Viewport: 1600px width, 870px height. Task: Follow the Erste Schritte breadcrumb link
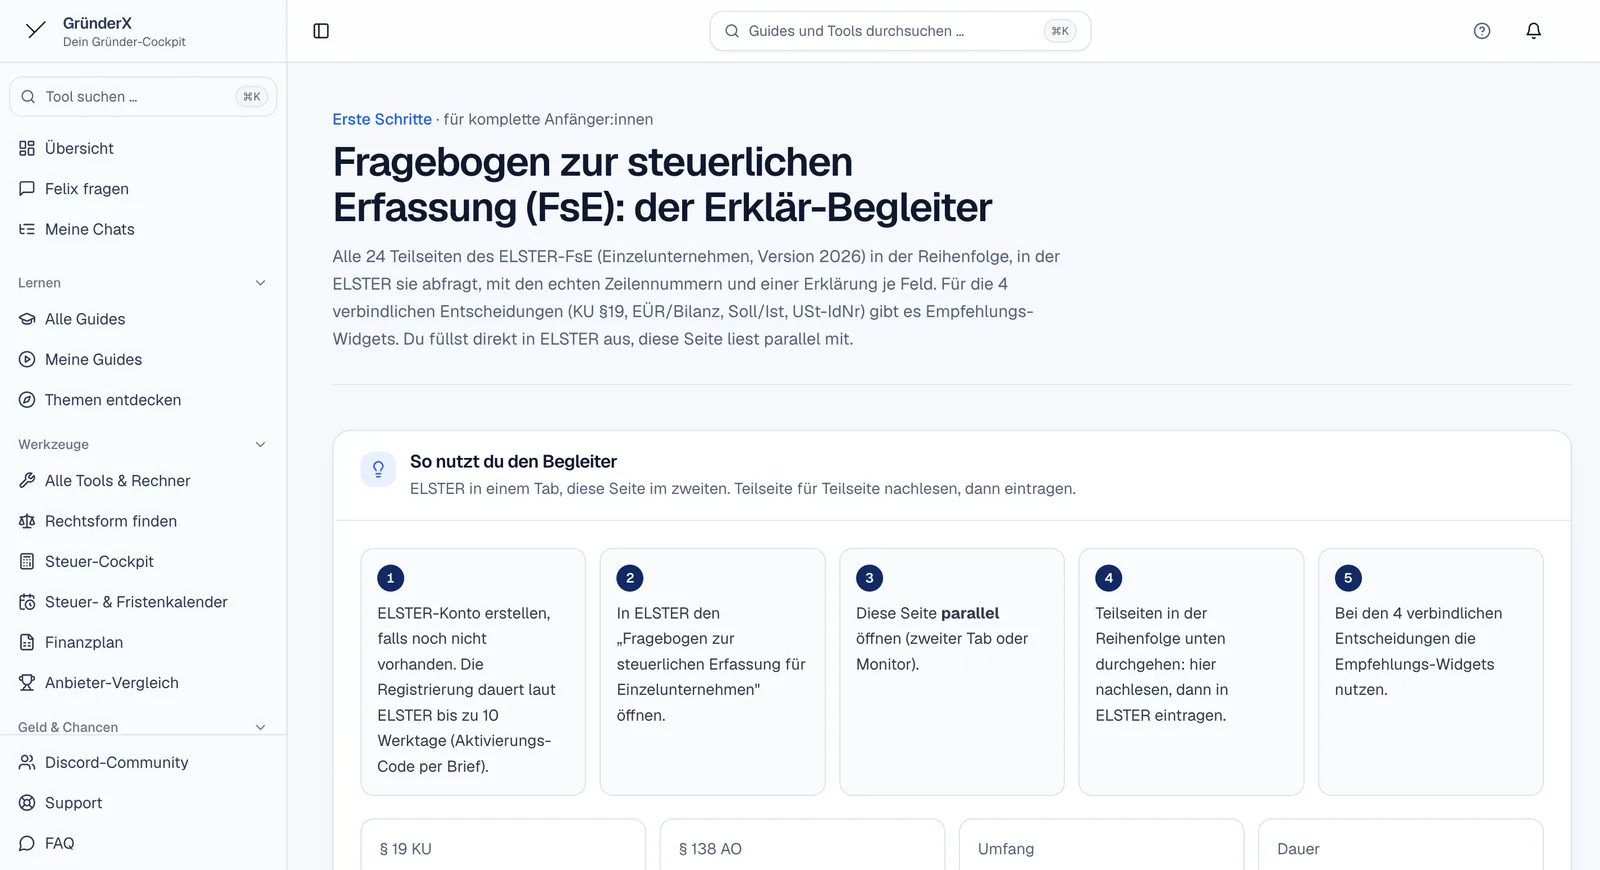point(382,119)
